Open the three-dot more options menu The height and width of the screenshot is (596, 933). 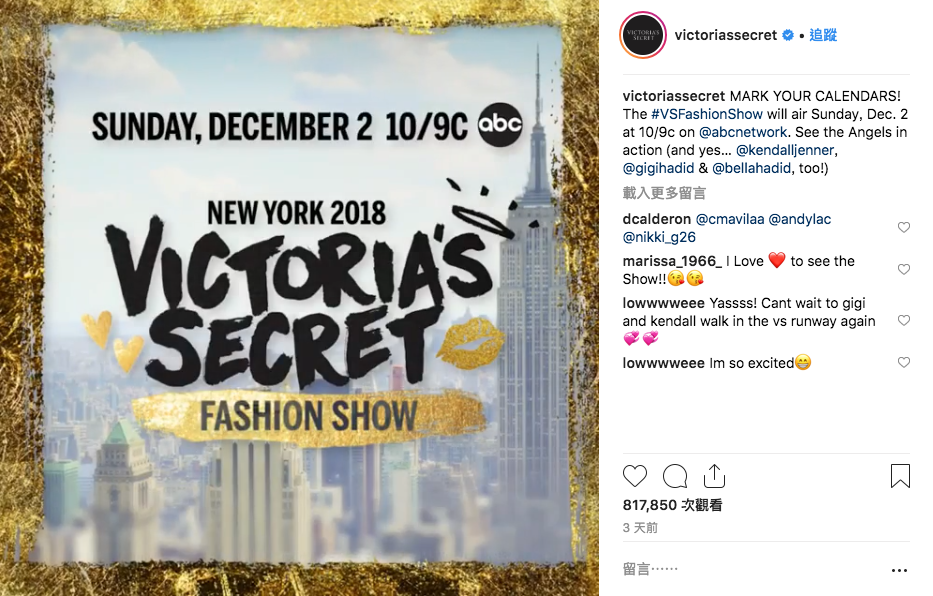click(899, 570)
